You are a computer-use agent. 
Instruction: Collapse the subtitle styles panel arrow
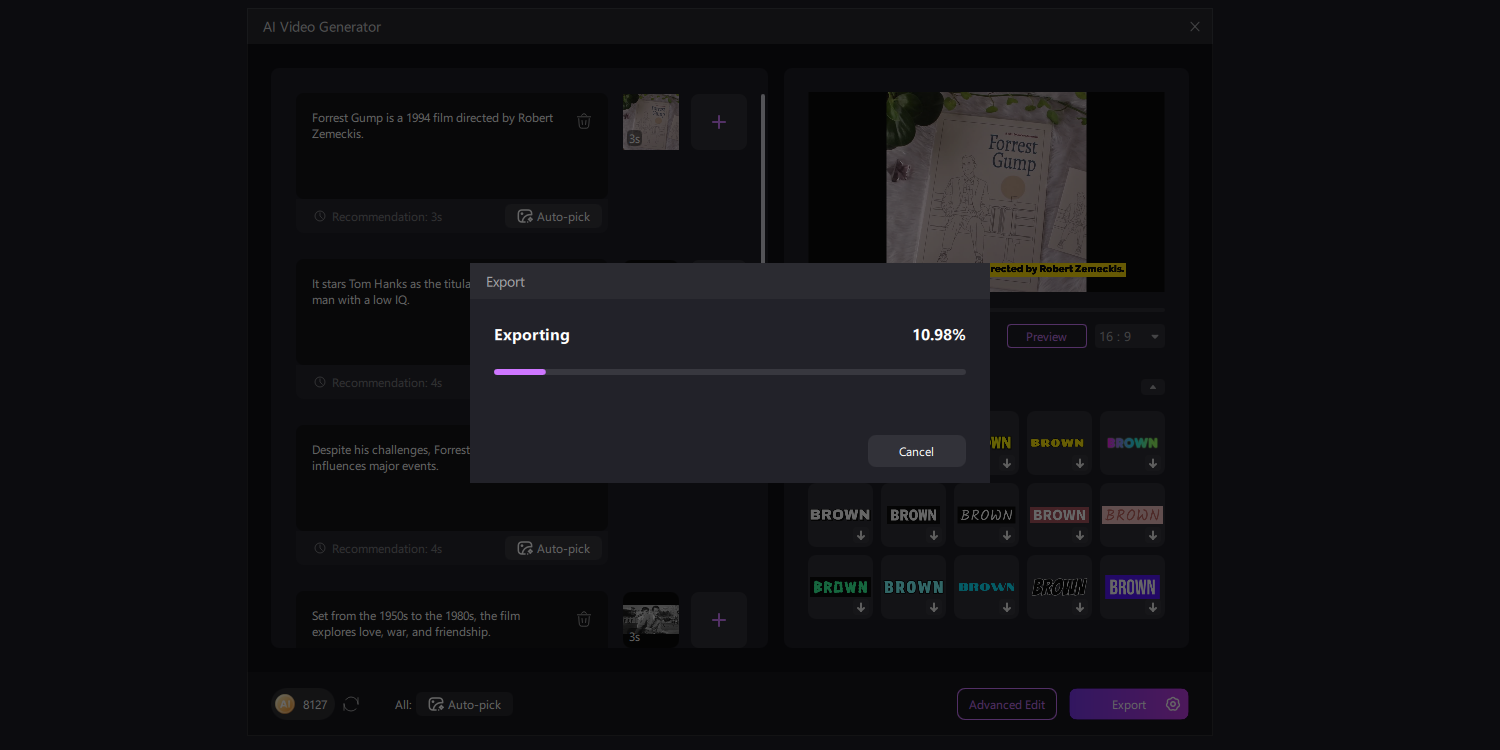pyautogui.click(x=1153, y=387)
